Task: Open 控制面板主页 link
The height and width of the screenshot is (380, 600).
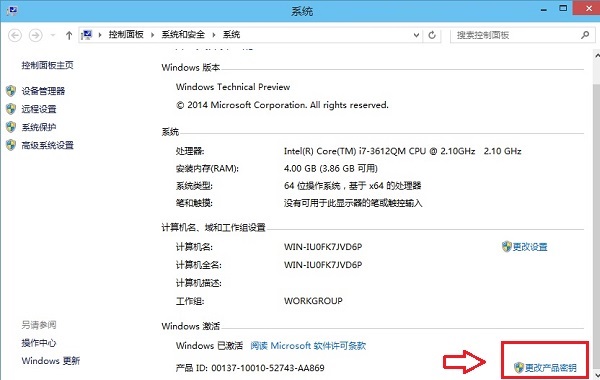Action: pos(47,65)
